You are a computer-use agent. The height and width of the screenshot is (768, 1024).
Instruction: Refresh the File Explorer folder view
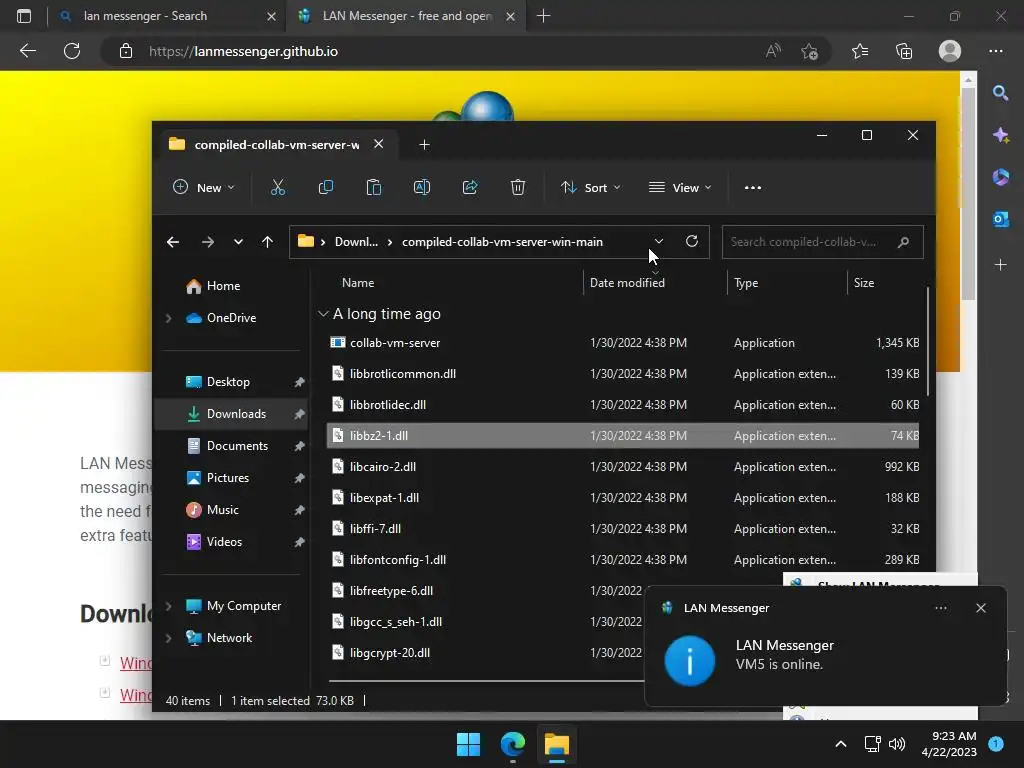(x=692, y=242)
